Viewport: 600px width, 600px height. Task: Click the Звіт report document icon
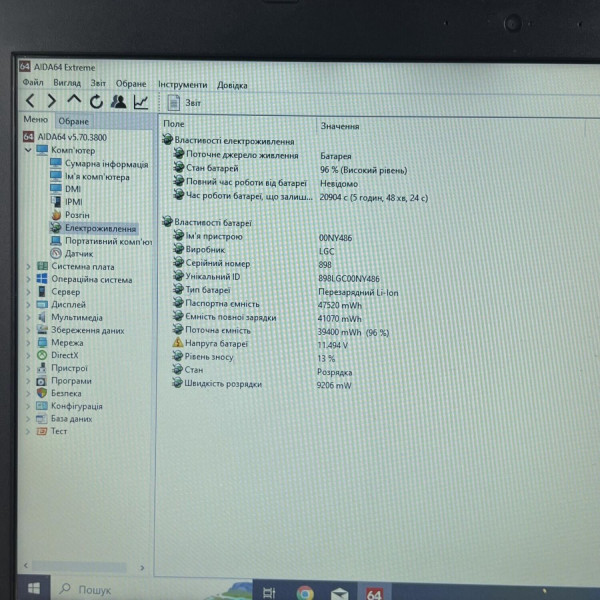click(x=173, y=103)
